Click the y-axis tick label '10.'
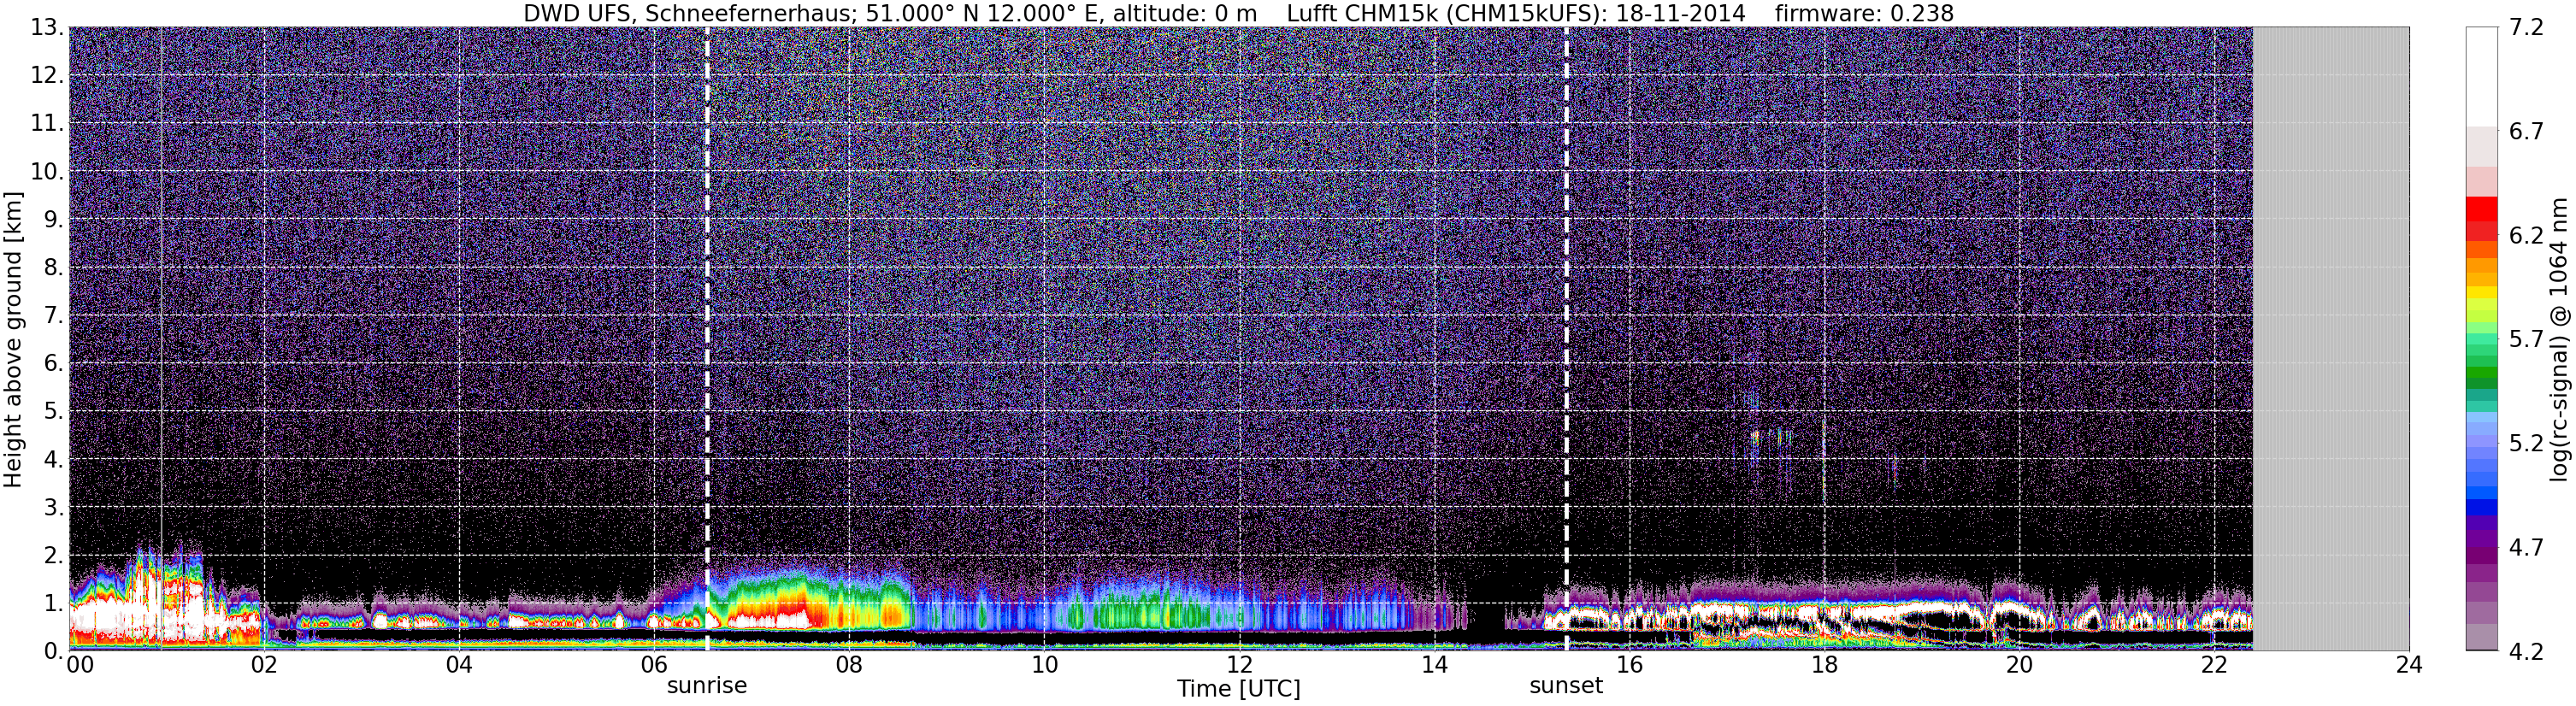This screenshot has height=706, width=2576. [47, 172]
